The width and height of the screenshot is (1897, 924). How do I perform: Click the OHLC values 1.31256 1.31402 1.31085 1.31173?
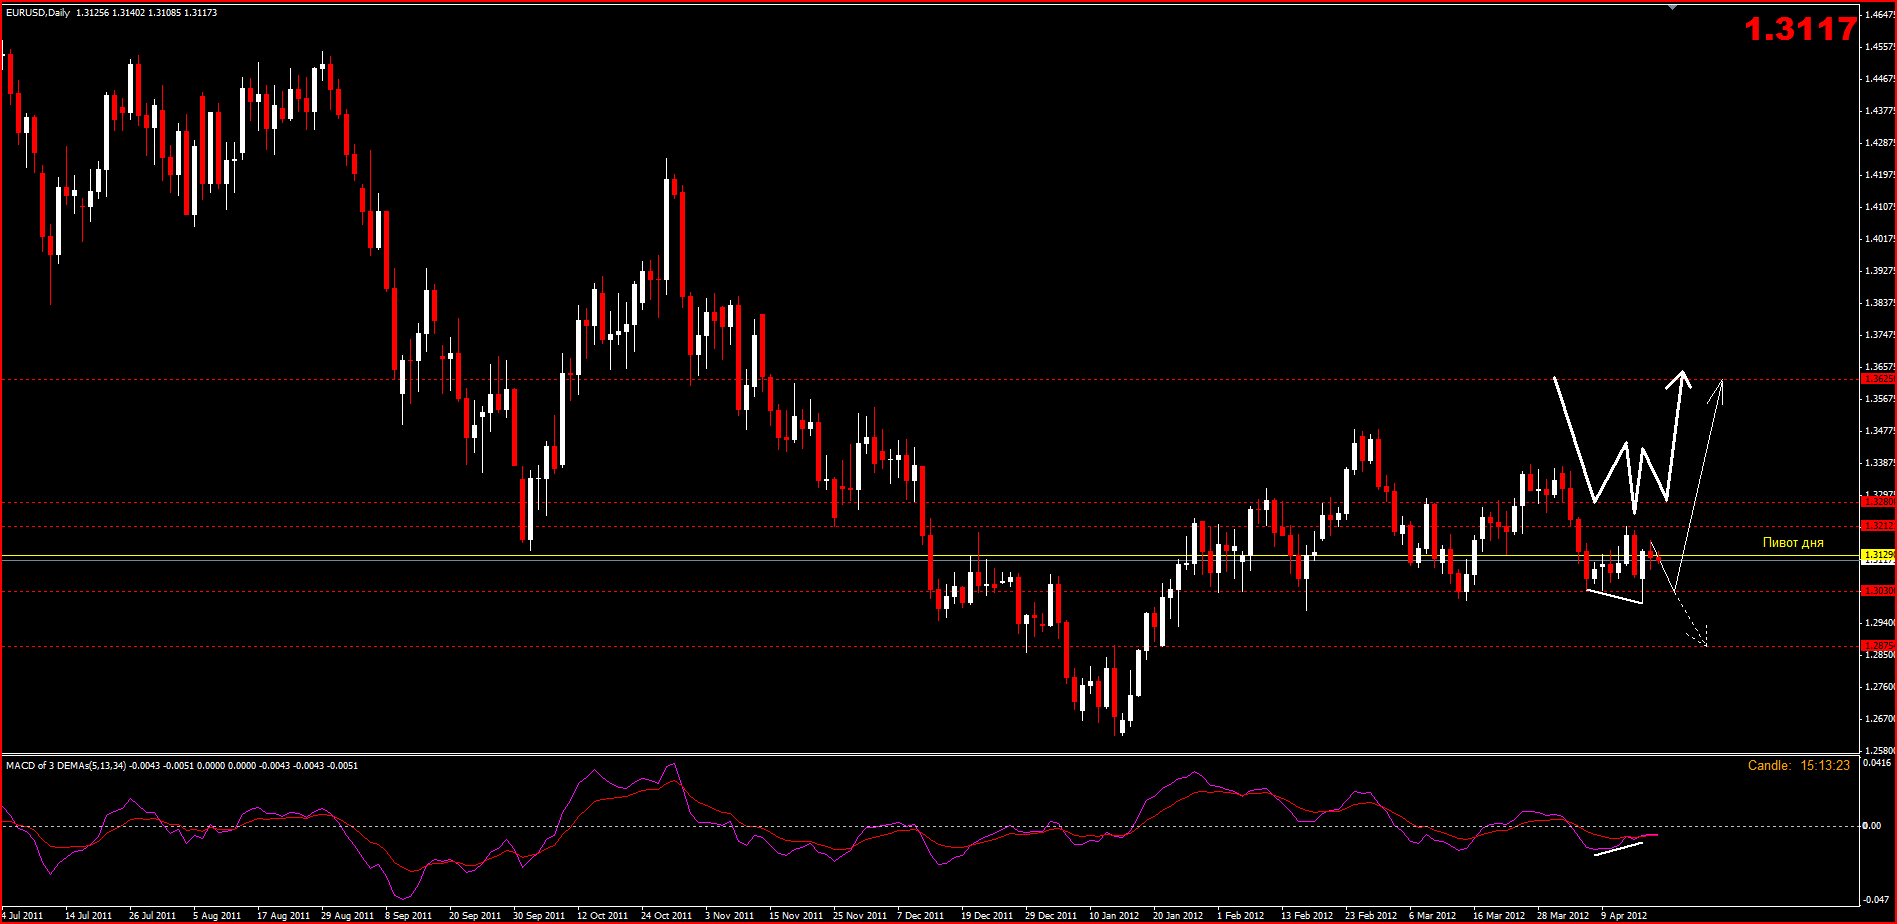coord(148,13)
